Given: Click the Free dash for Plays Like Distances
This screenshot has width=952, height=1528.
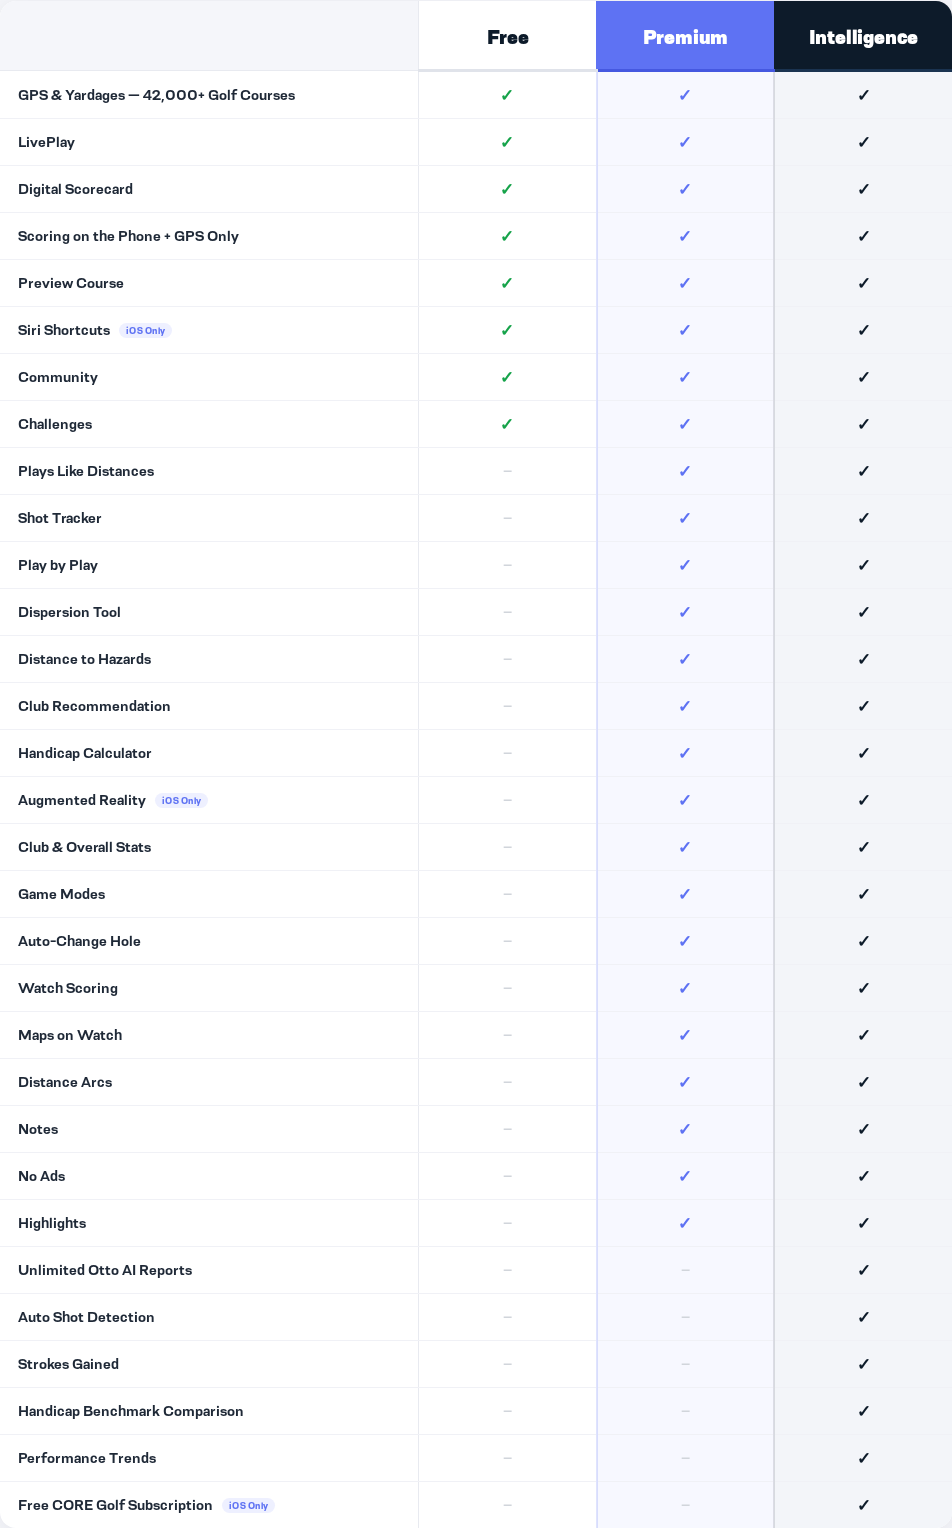Looking at the screenshot, I should 507,471.
